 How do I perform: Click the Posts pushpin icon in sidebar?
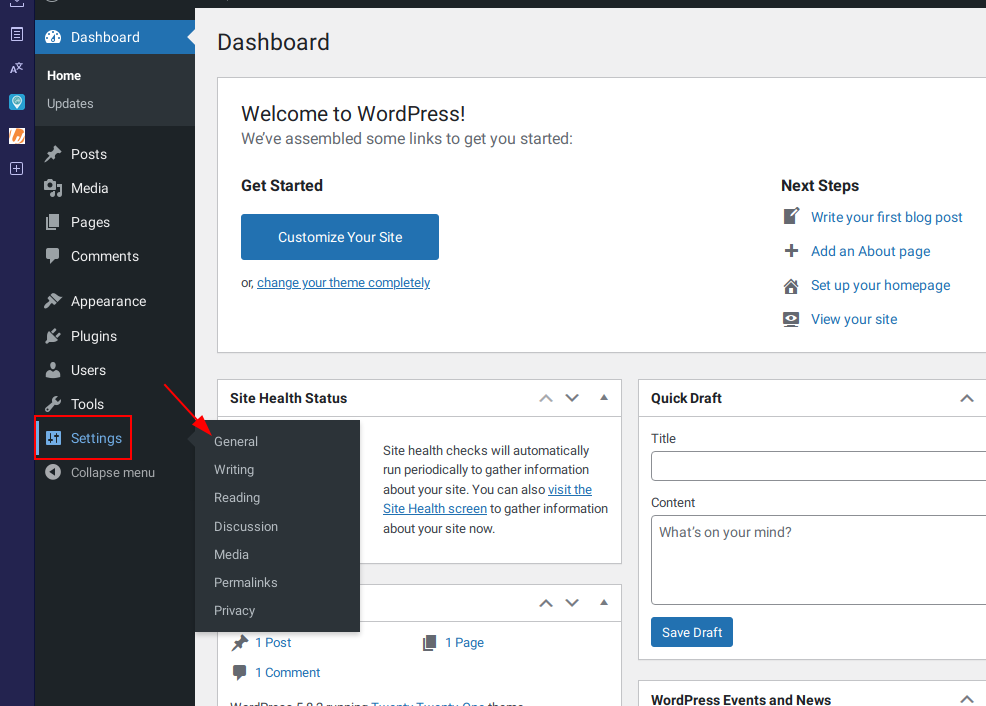[x=53, y=154]
